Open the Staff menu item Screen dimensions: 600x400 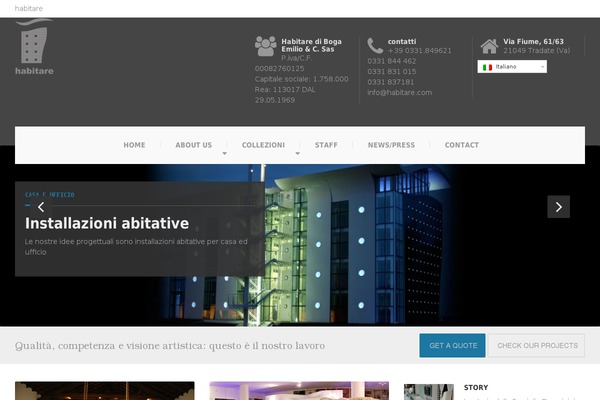point(326,145)
